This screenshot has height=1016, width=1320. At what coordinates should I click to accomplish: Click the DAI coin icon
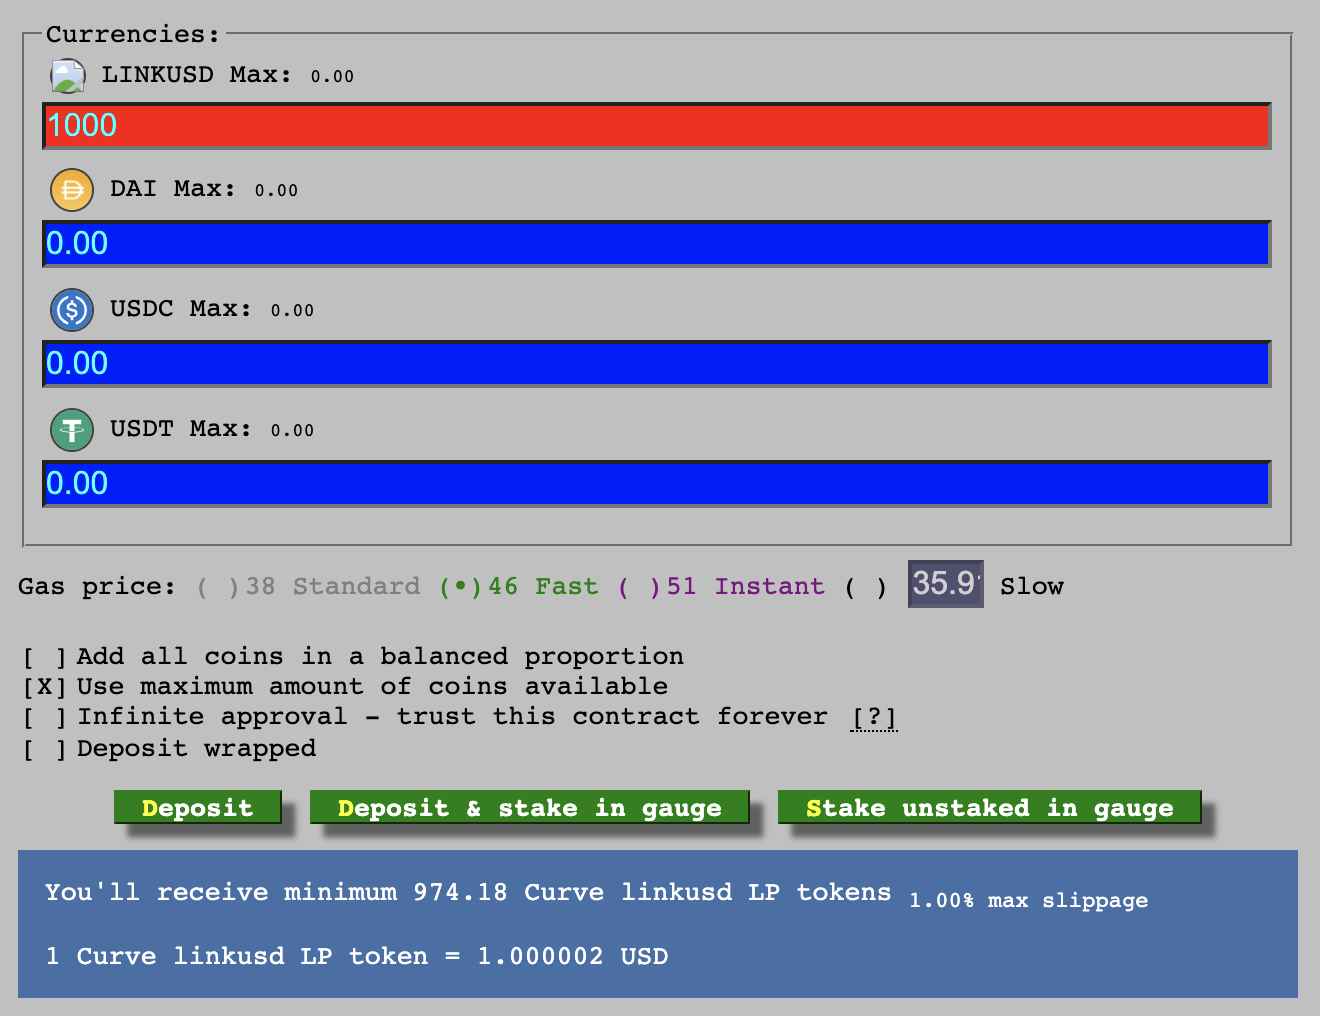72,190
